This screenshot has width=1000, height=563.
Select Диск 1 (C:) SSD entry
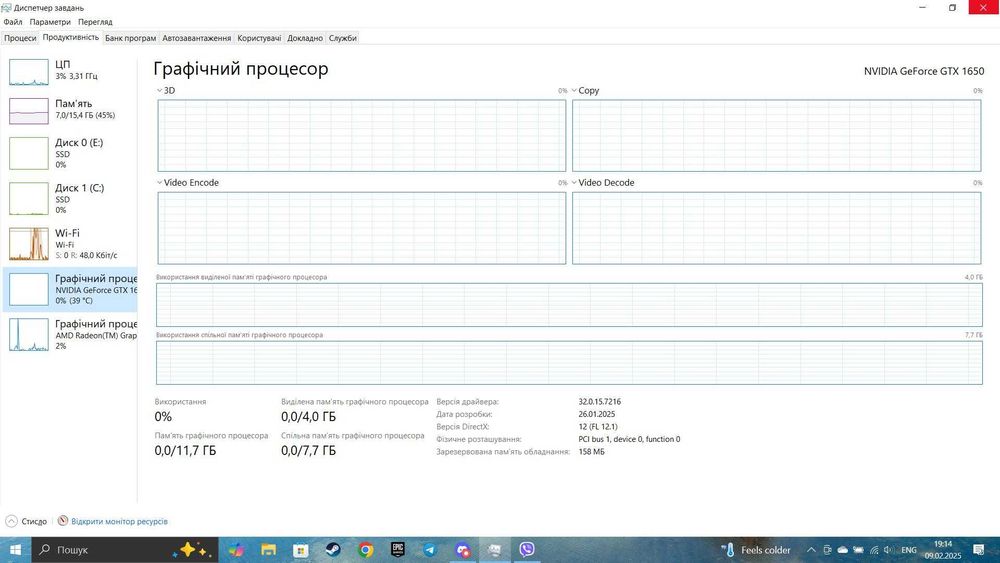point(70,198)
